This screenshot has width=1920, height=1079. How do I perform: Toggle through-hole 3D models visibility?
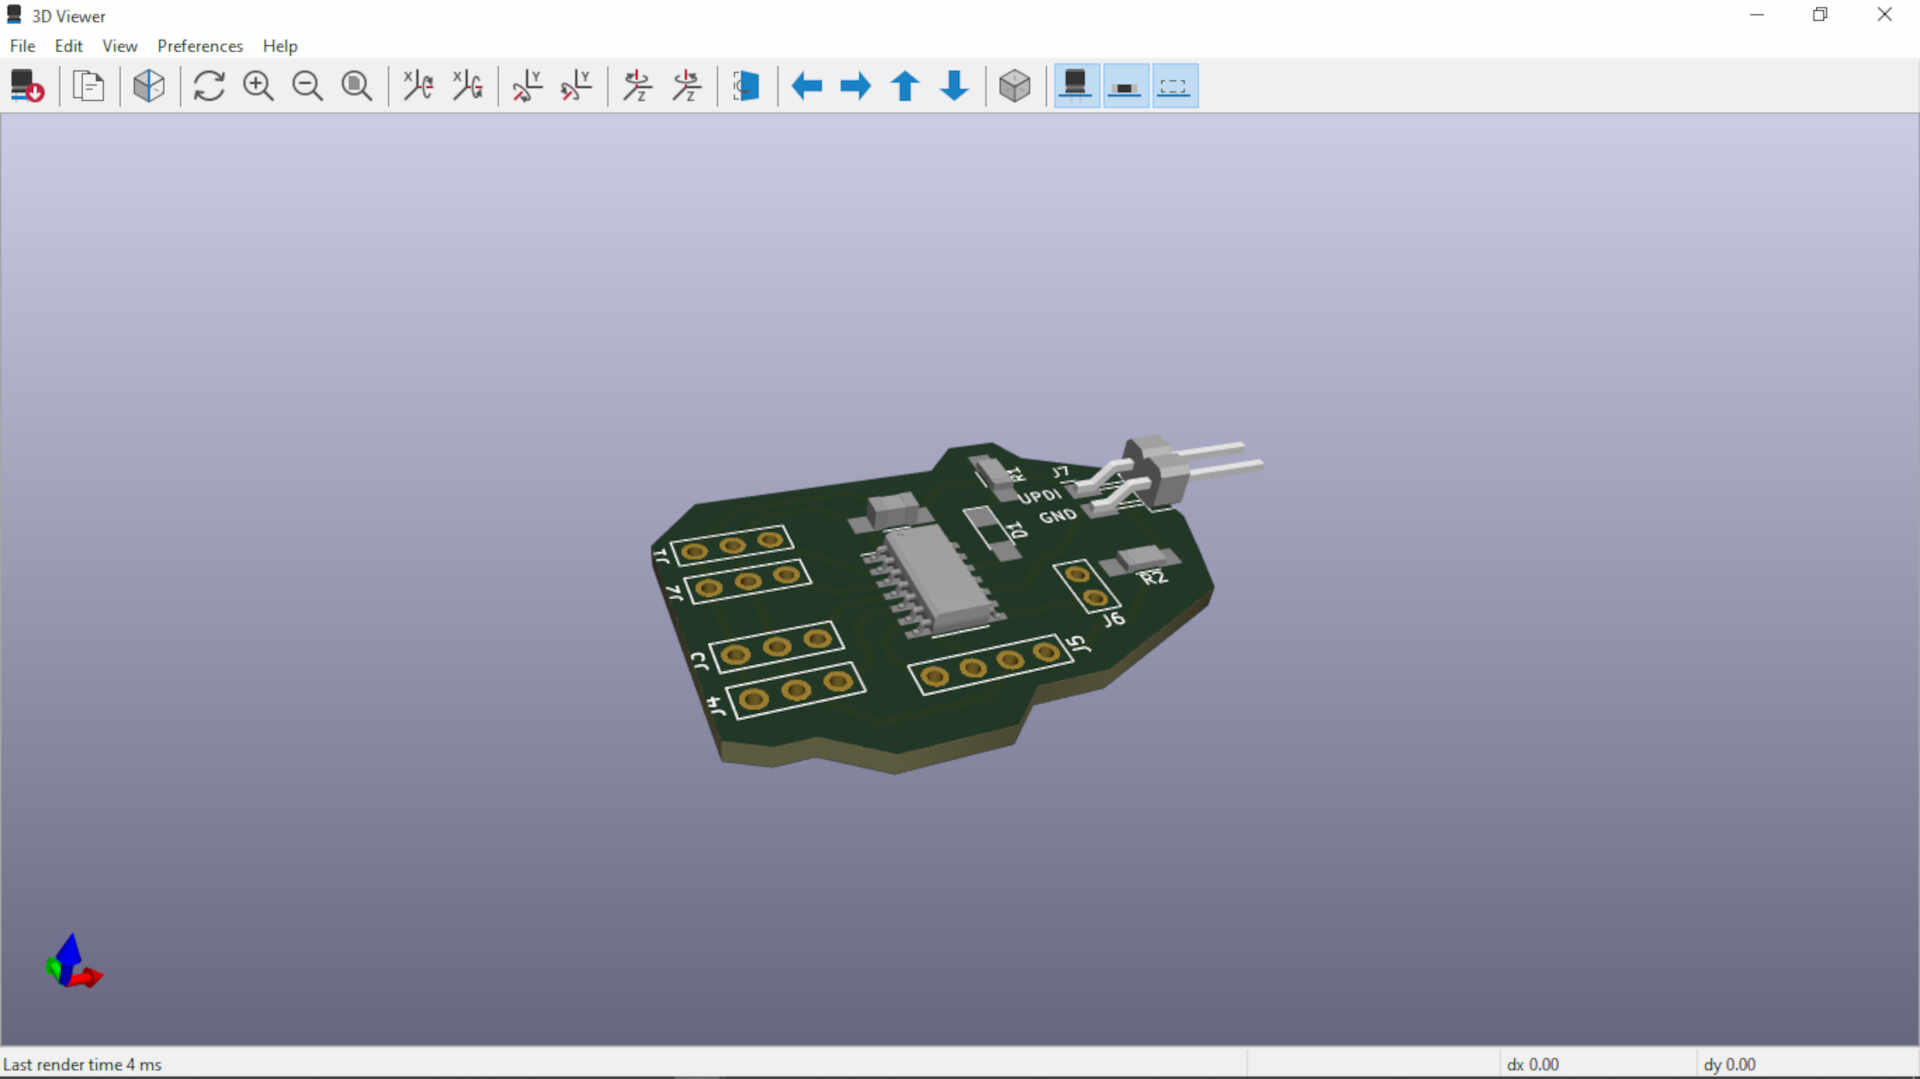(1076, 86)
